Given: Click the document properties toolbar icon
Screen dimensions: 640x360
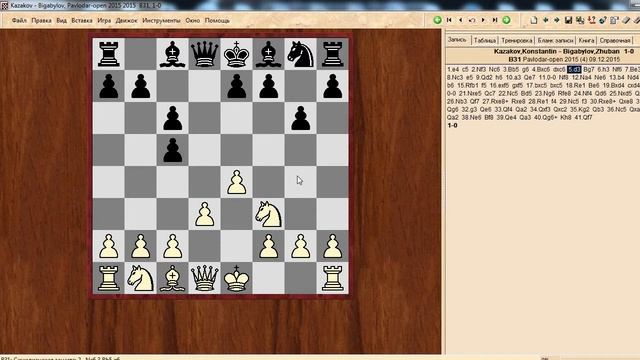Looking at the screenshot, I should [x=614, y=20].
